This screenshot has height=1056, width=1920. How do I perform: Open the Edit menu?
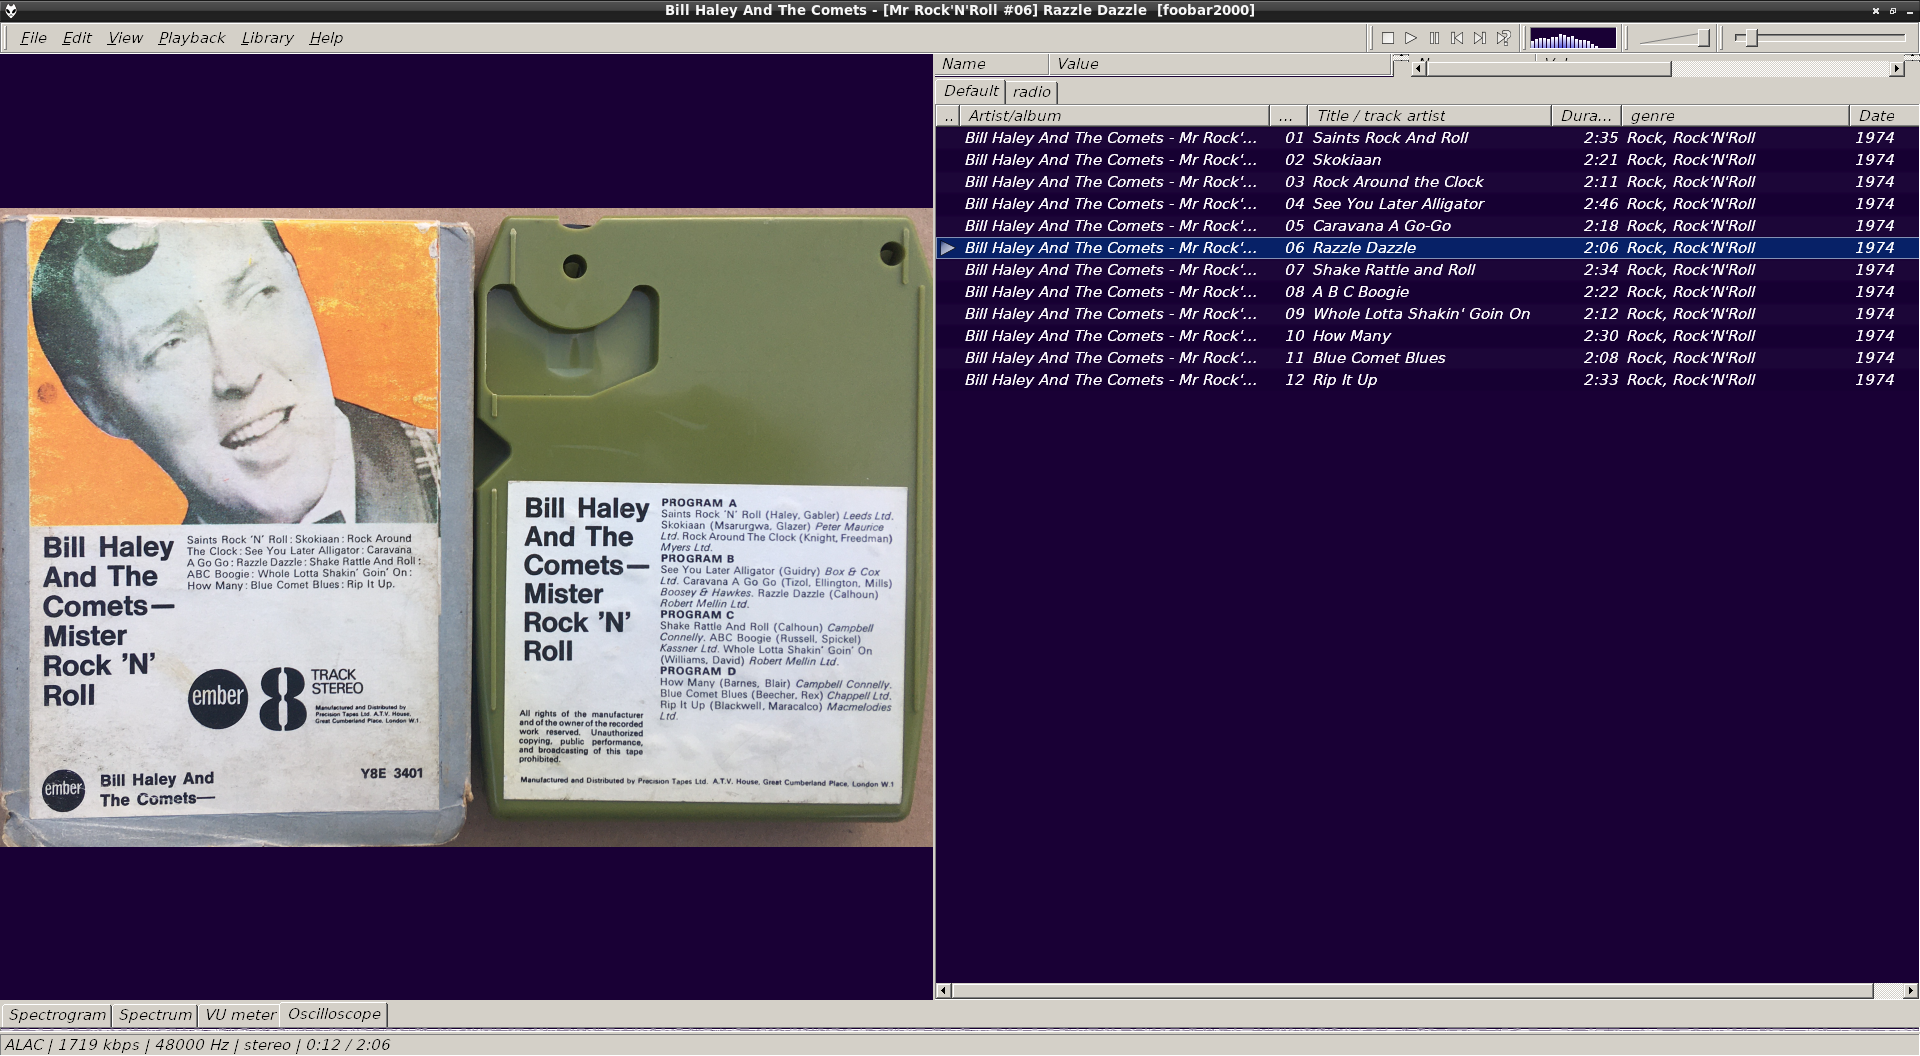tap(77, 38)
